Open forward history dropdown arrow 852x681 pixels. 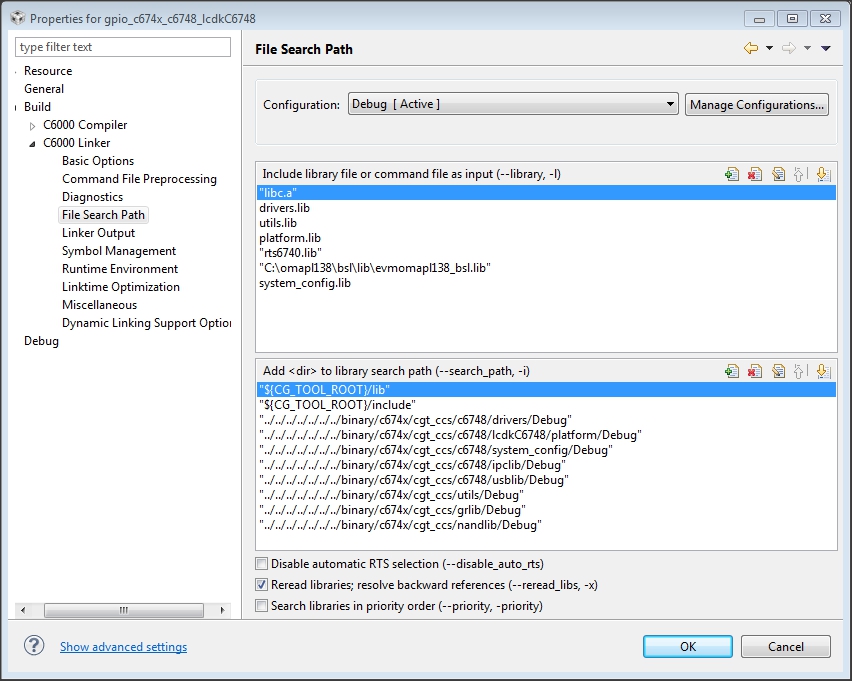pyautogui.click(x=807, y=48)
